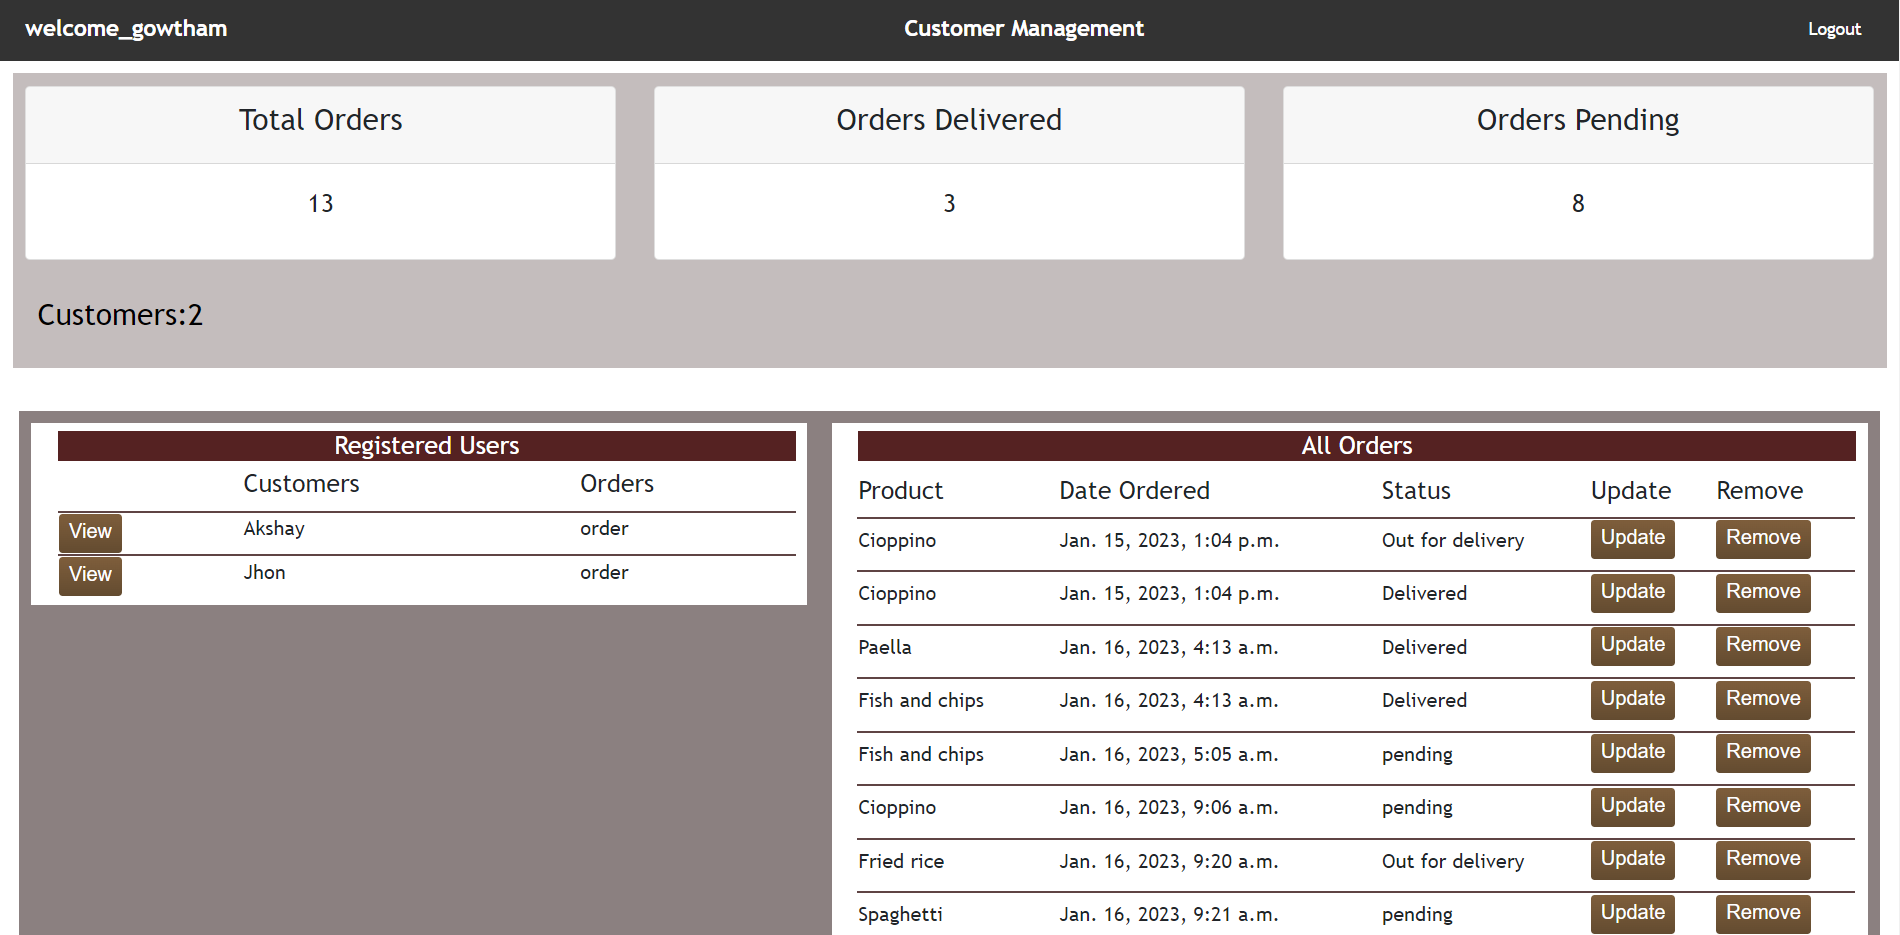Update the delivered Fish and chips order
Screen dimensions: 1900x935
click(1632, 699)
